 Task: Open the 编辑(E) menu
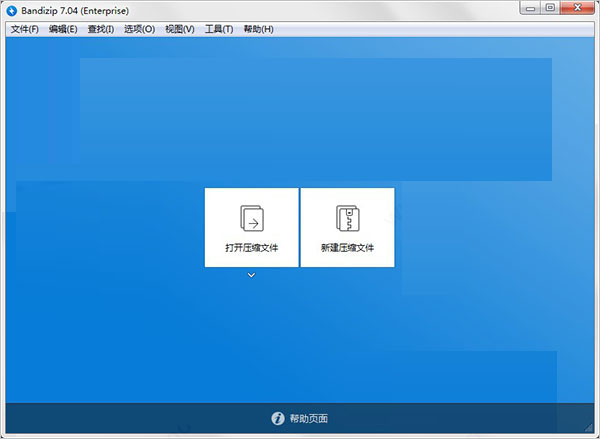(63, 29)
